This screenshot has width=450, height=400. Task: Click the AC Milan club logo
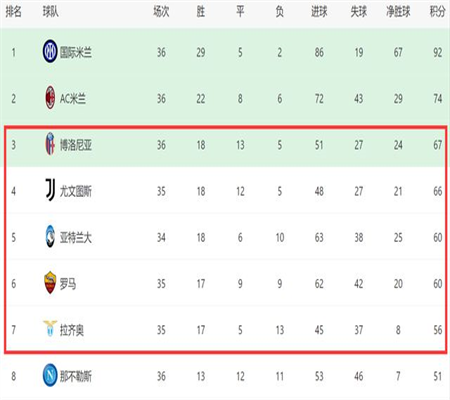click(50, 97)
